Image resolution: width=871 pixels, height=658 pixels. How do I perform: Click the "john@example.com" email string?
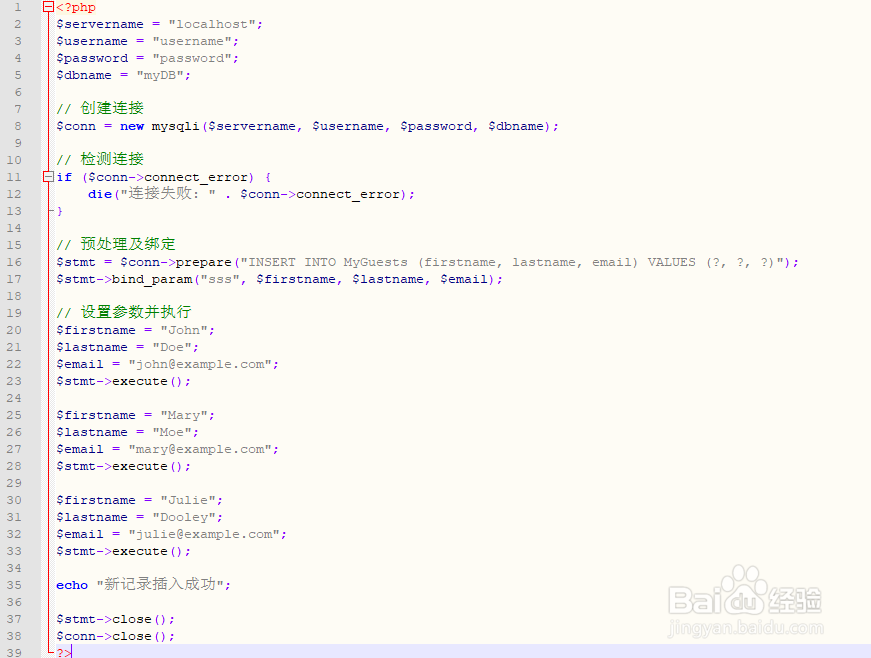tap(200, 363)
